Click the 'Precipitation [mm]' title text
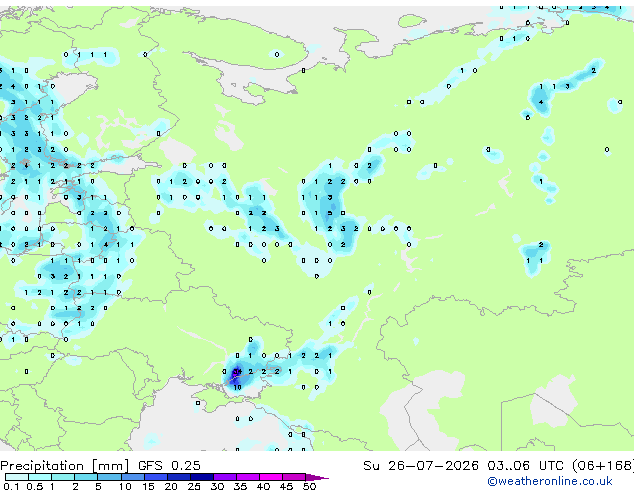Image resolution: width=634 pixels, height=490 pixels. [x=65, y=466]
